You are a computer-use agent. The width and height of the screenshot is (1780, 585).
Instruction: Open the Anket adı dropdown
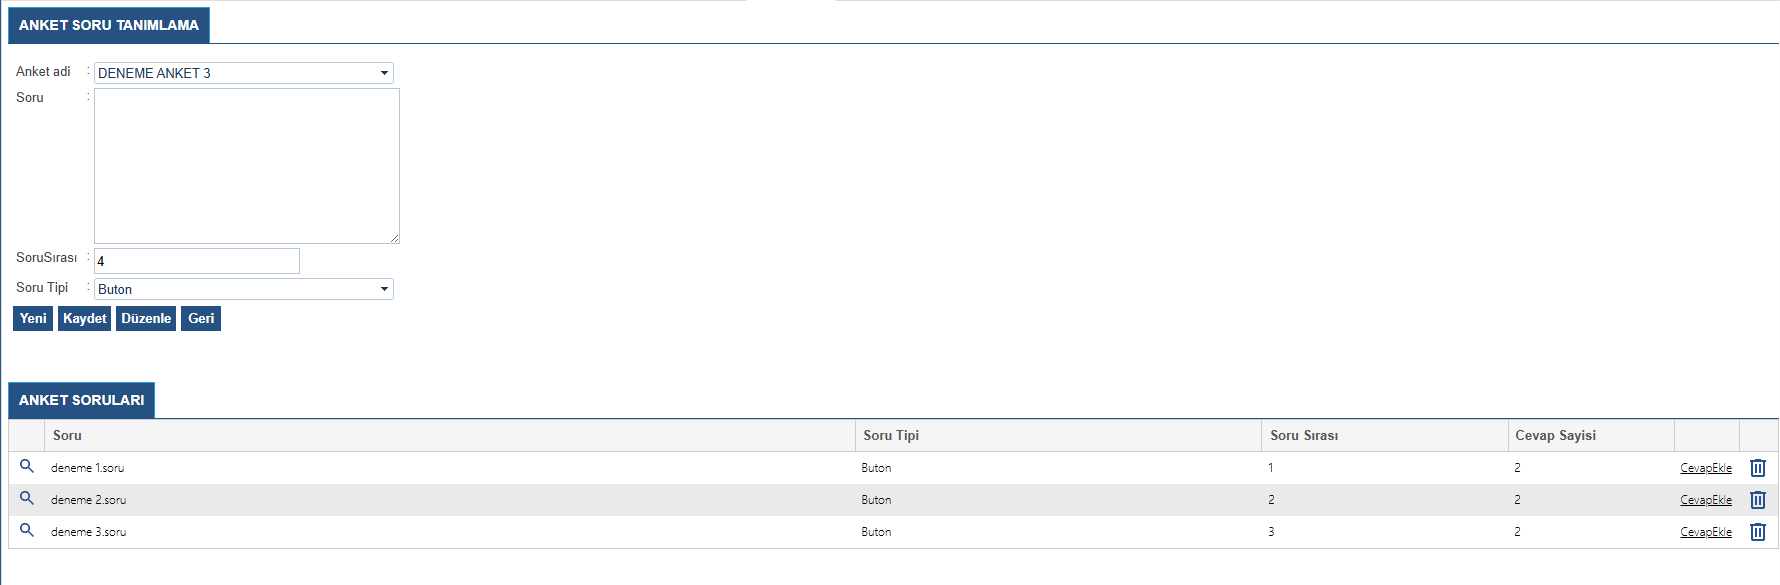pos(244,73)
